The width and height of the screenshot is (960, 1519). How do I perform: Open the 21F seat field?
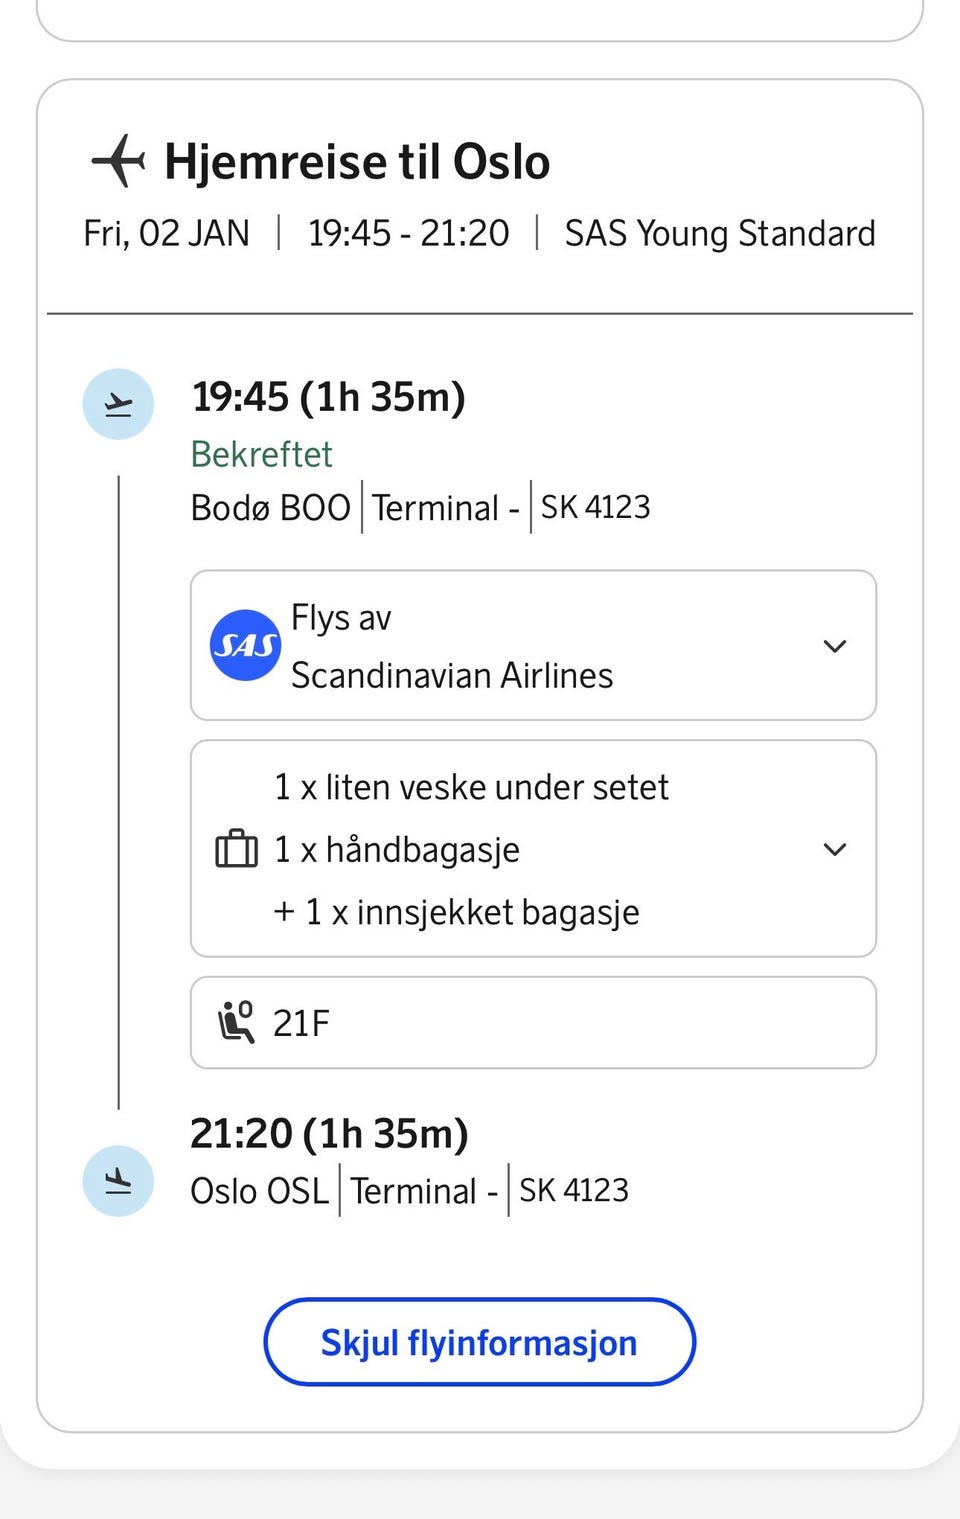(533, 1022)
